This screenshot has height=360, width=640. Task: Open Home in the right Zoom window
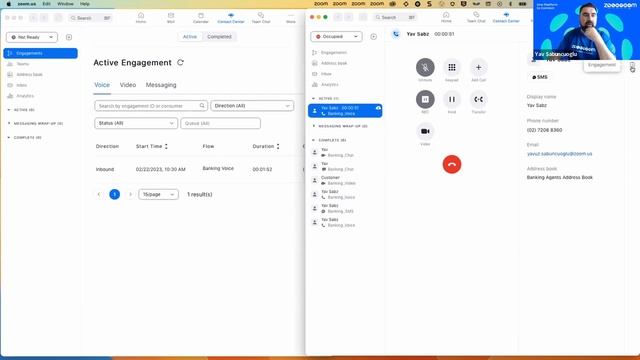tap(446, 17)
